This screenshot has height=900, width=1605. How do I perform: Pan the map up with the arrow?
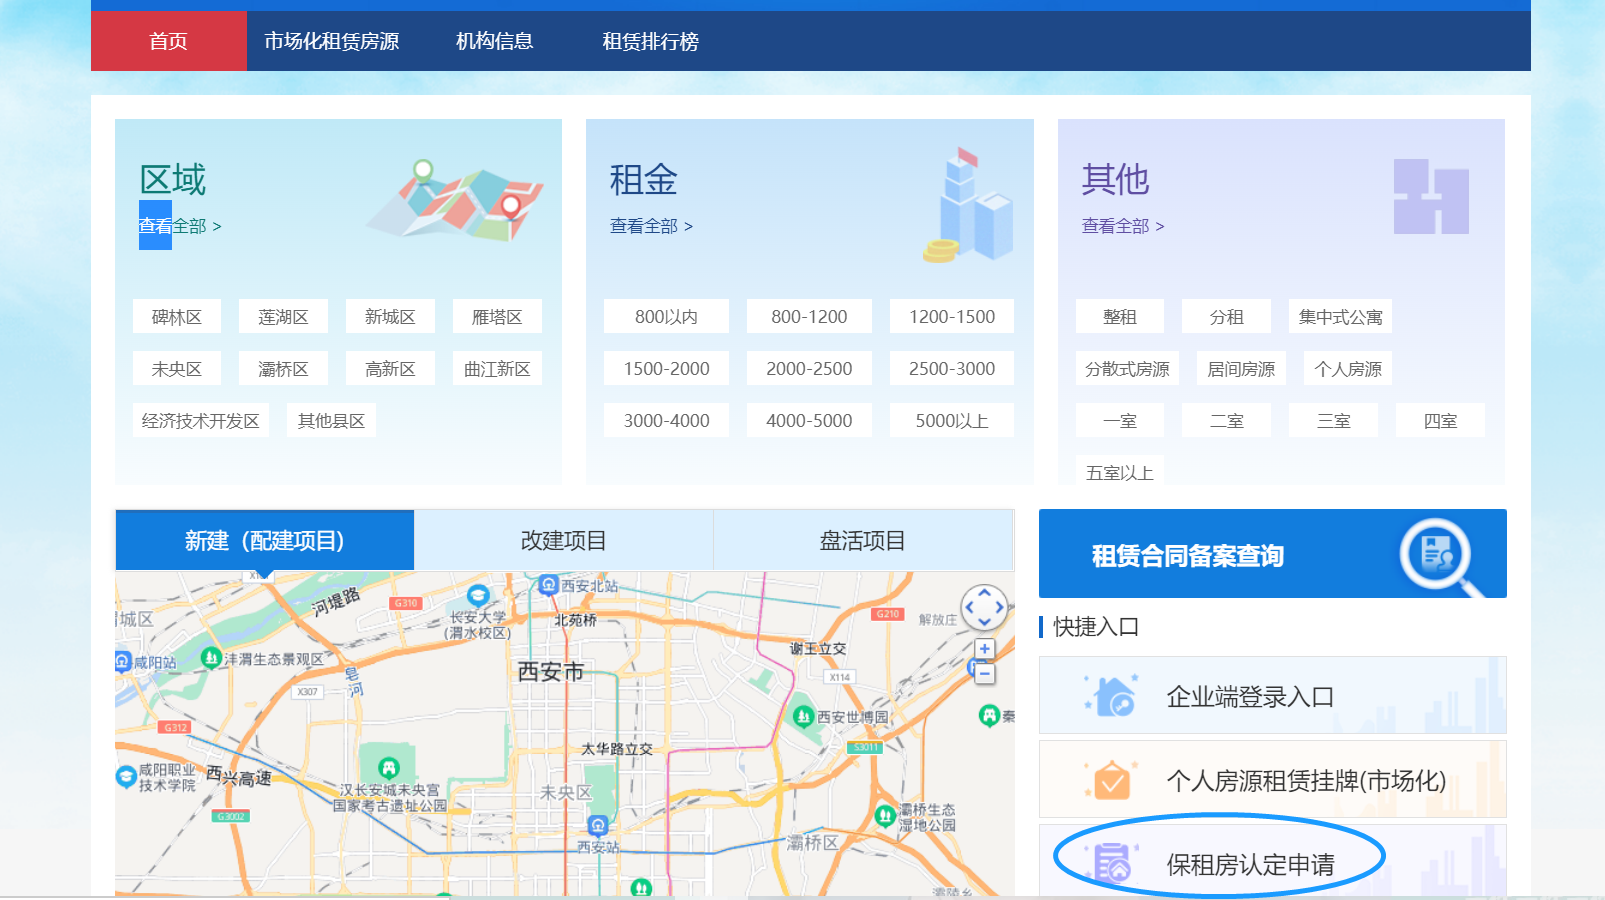984,593
